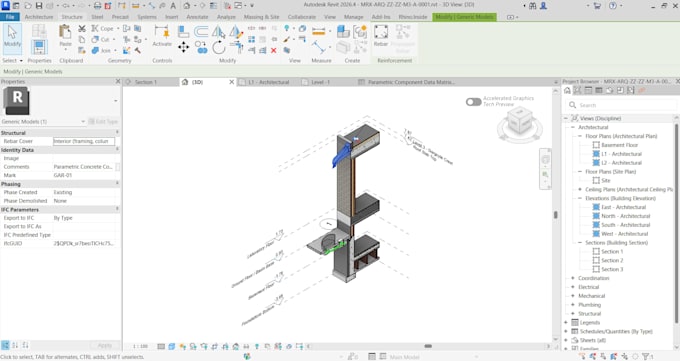Click the Rebar reinforcement tool
Viewport: 680px width, 361px height.
[381, 36]
